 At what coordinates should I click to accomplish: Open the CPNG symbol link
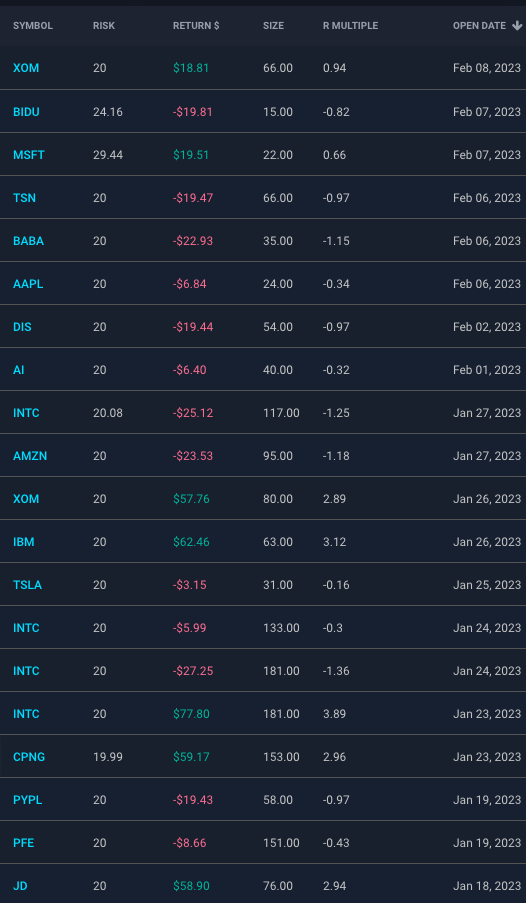(29, 757)
